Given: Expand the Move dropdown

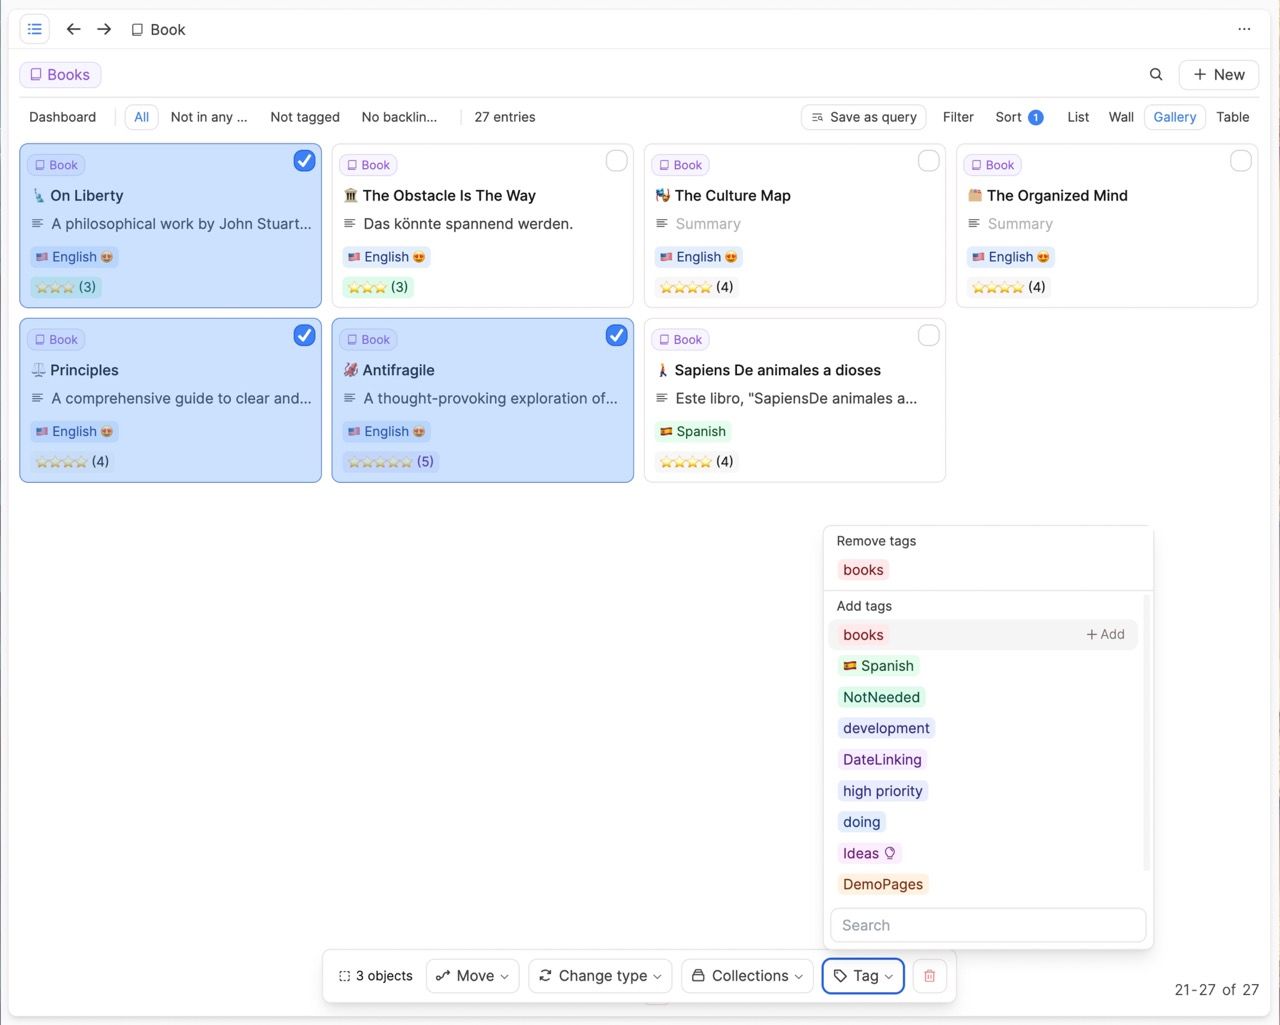Looking at the screenshot, I should (x=473, y=976).
